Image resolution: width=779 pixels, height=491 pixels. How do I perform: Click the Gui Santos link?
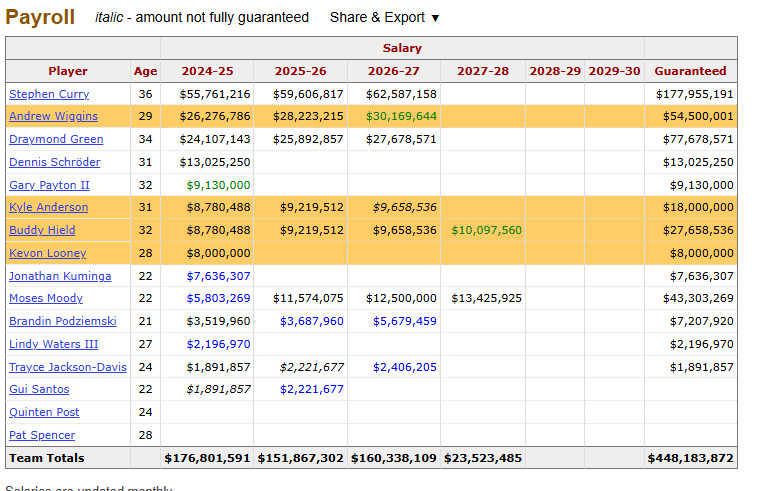pyautogui.click(x=39, y=389)
